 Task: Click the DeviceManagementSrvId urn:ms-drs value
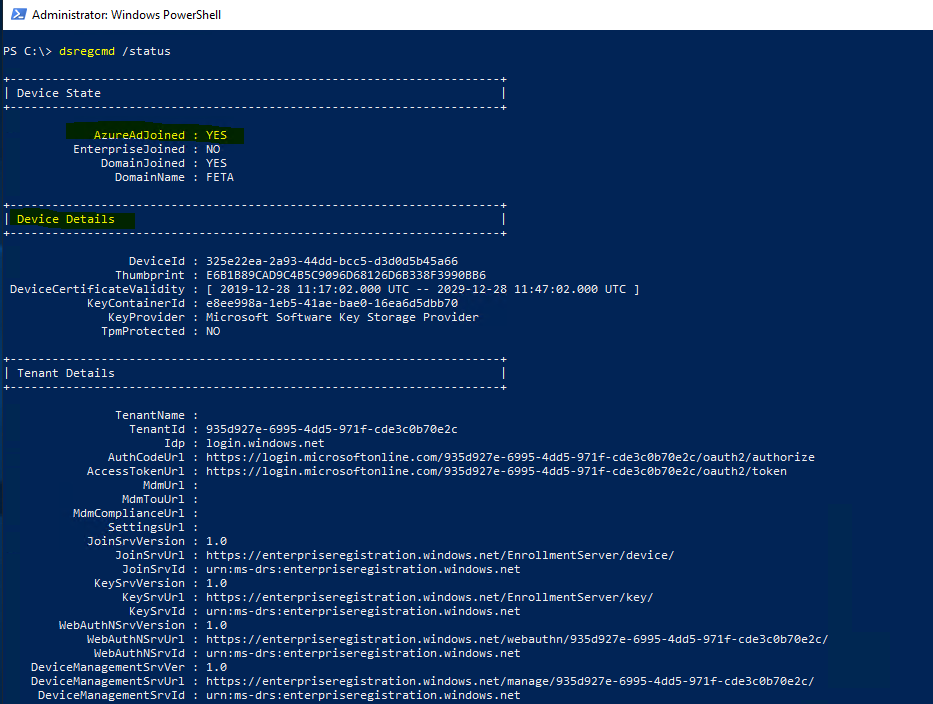tap(363, 695)
